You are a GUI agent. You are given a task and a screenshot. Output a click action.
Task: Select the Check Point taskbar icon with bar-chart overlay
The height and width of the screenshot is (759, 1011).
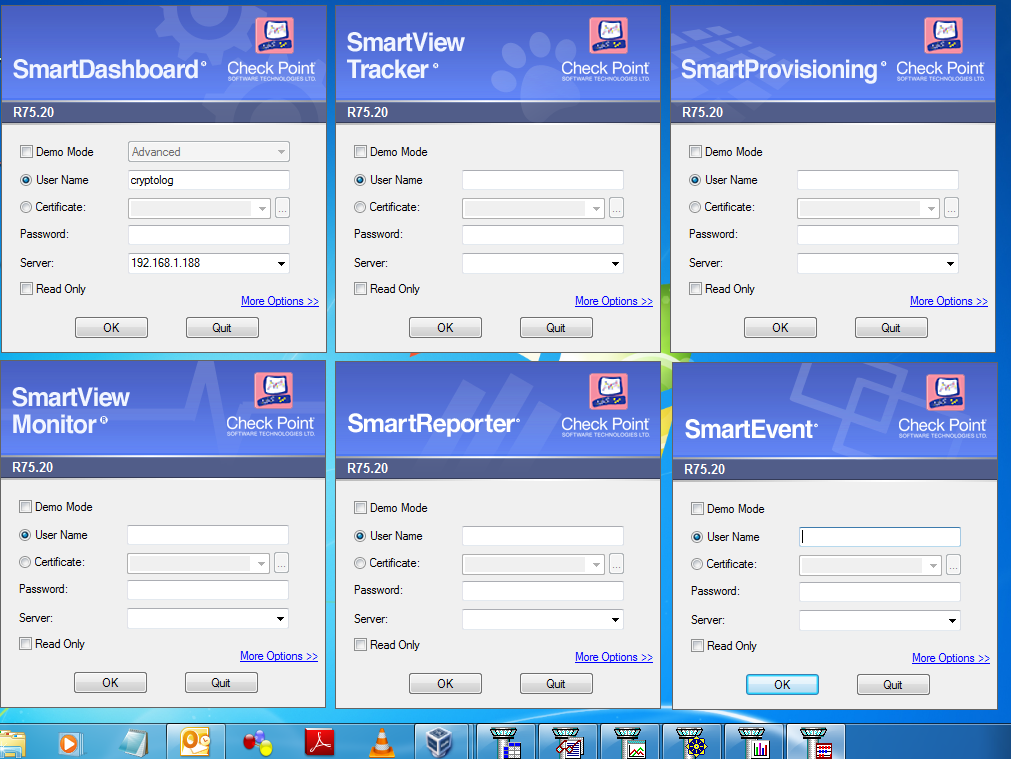[x=753, y=742]
